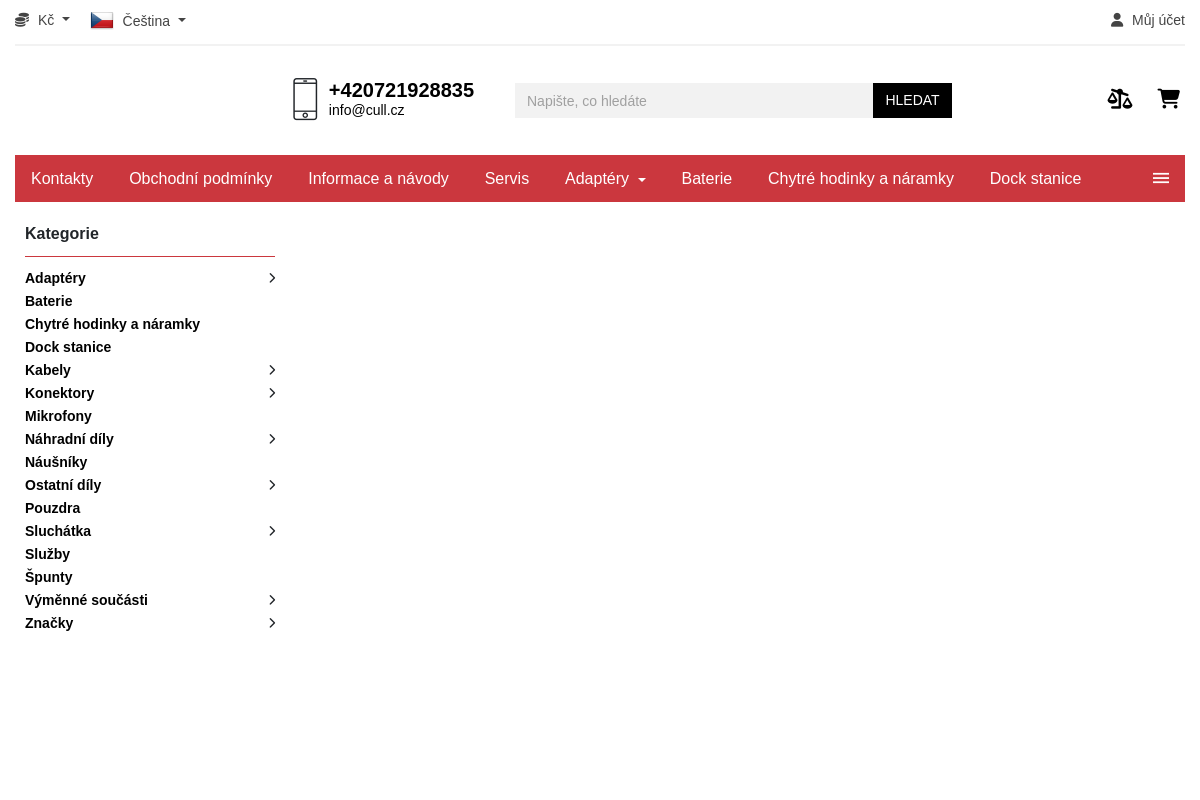Click the user icon next to Můj účet
Screen dimensions: 1200x800
(1117, 20)
